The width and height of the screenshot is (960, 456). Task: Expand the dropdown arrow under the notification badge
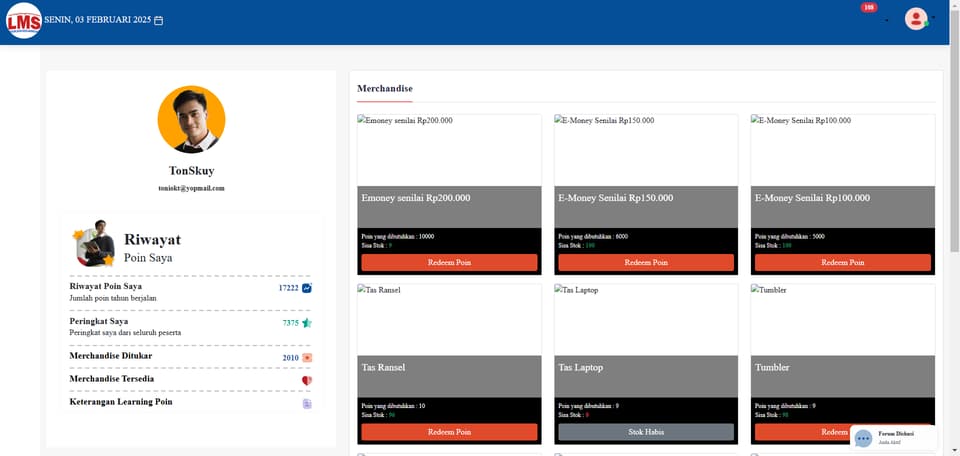887,21
